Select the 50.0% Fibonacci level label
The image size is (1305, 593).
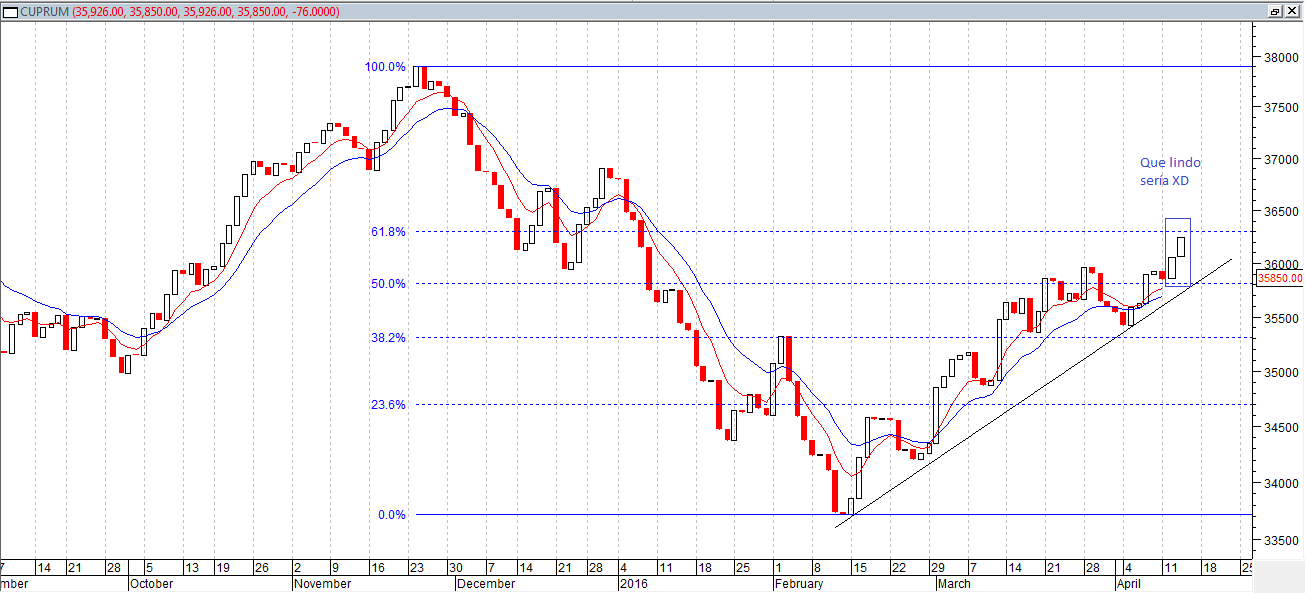point(388,284)
